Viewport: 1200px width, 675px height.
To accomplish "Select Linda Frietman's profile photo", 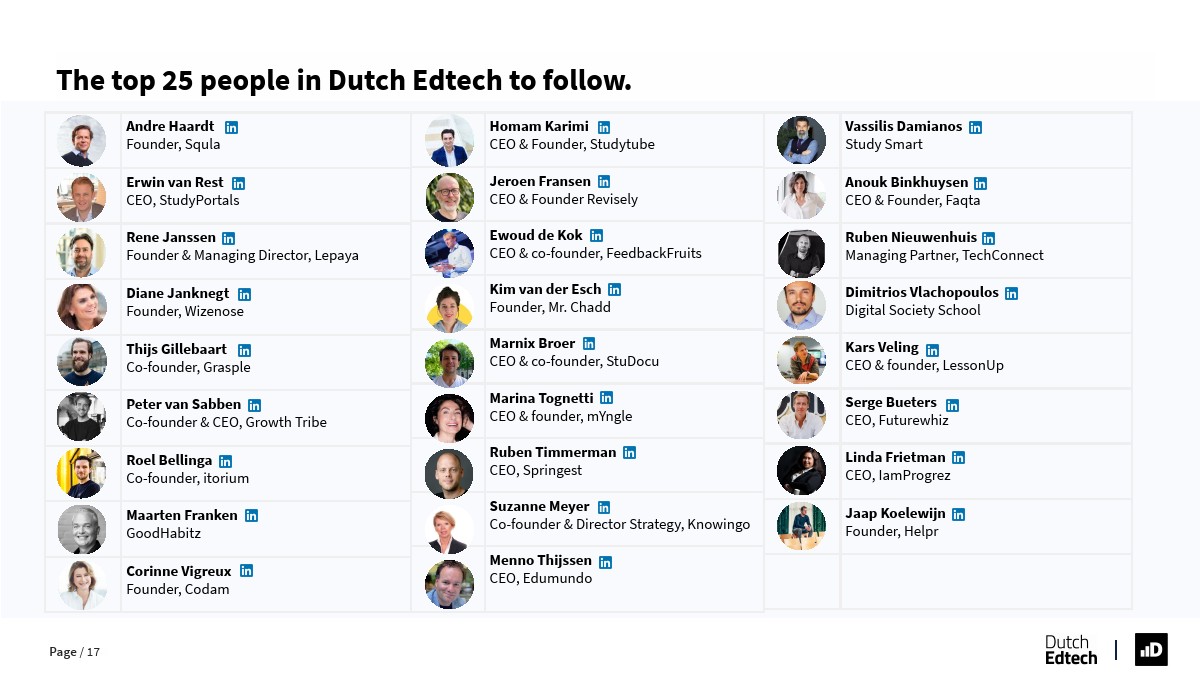I will (x=801, y=470).
